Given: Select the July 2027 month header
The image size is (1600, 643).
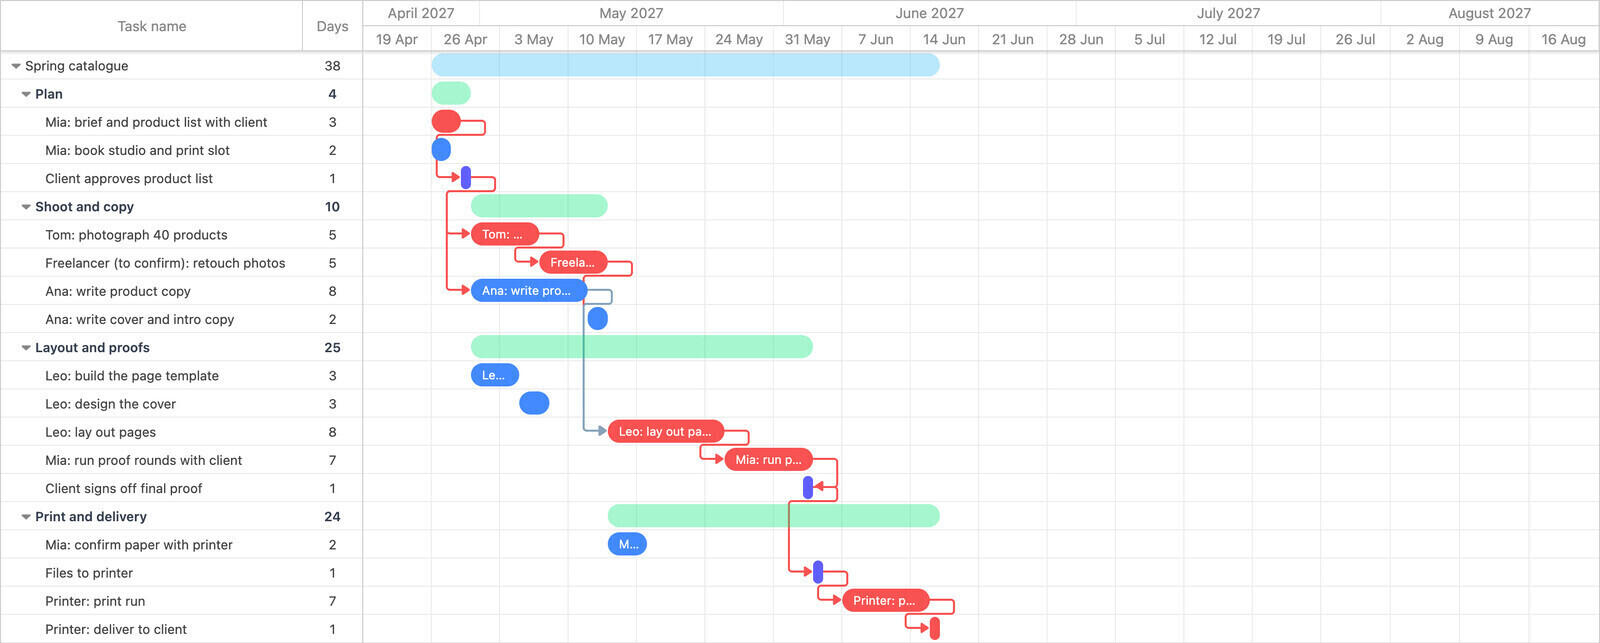Looking at the screenshot, I should tap(1228, 13).
